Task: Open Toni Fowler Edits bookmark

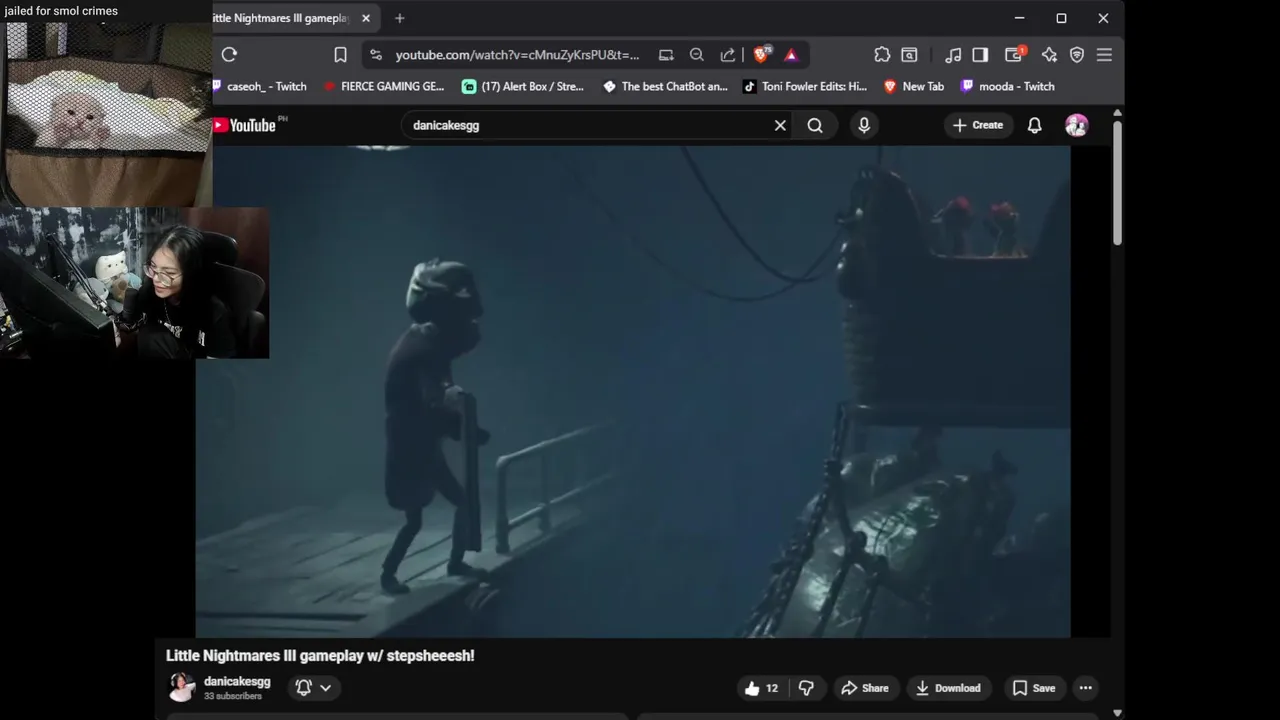Action: click(x=805, y=87)
